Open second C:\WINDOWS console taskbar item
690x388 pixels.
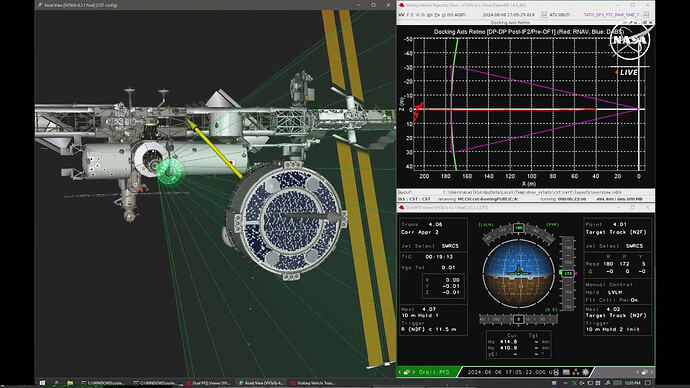(x=156, y=383)
